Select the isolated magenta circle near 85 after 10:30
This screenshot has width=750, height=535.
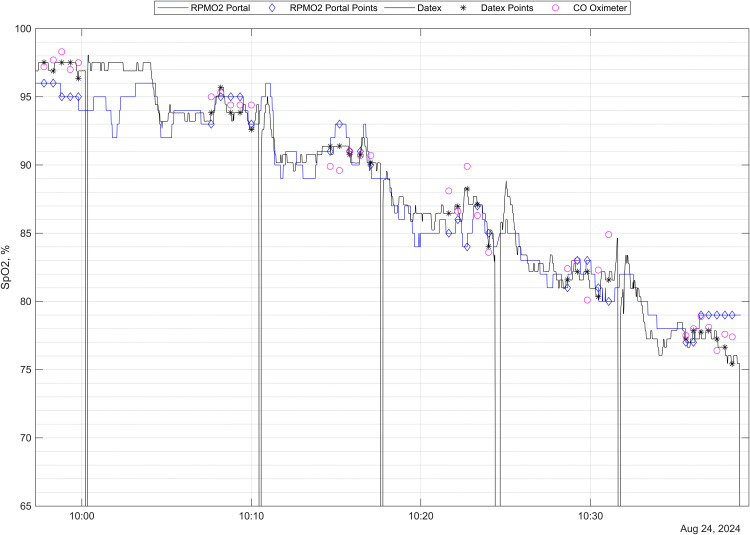point(609,235)
